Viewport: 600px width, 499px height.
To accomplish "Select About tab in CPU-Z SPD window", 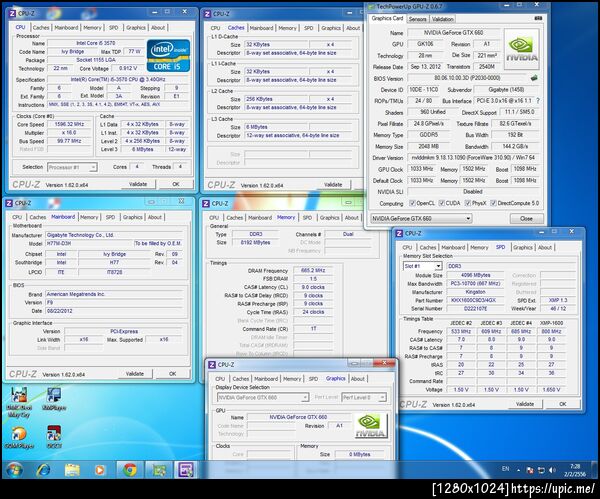I will coord(545,247).
